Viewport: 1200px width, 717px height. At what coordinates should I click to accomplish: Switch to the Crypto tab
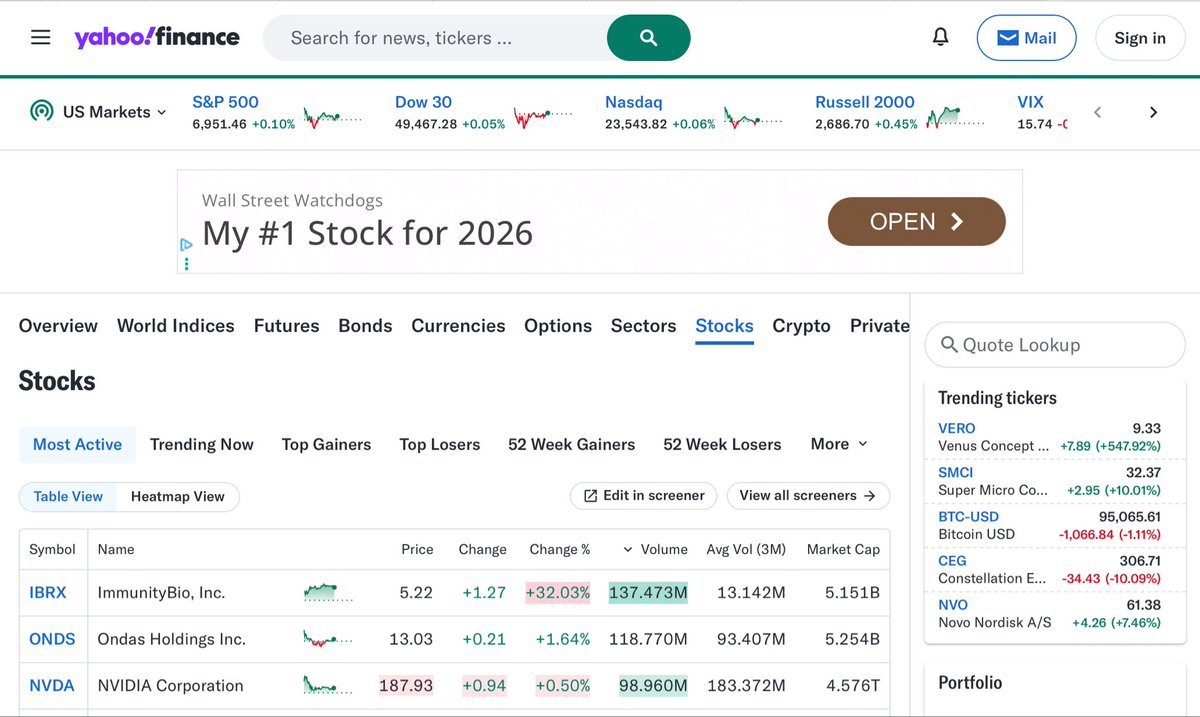point(802,326)
